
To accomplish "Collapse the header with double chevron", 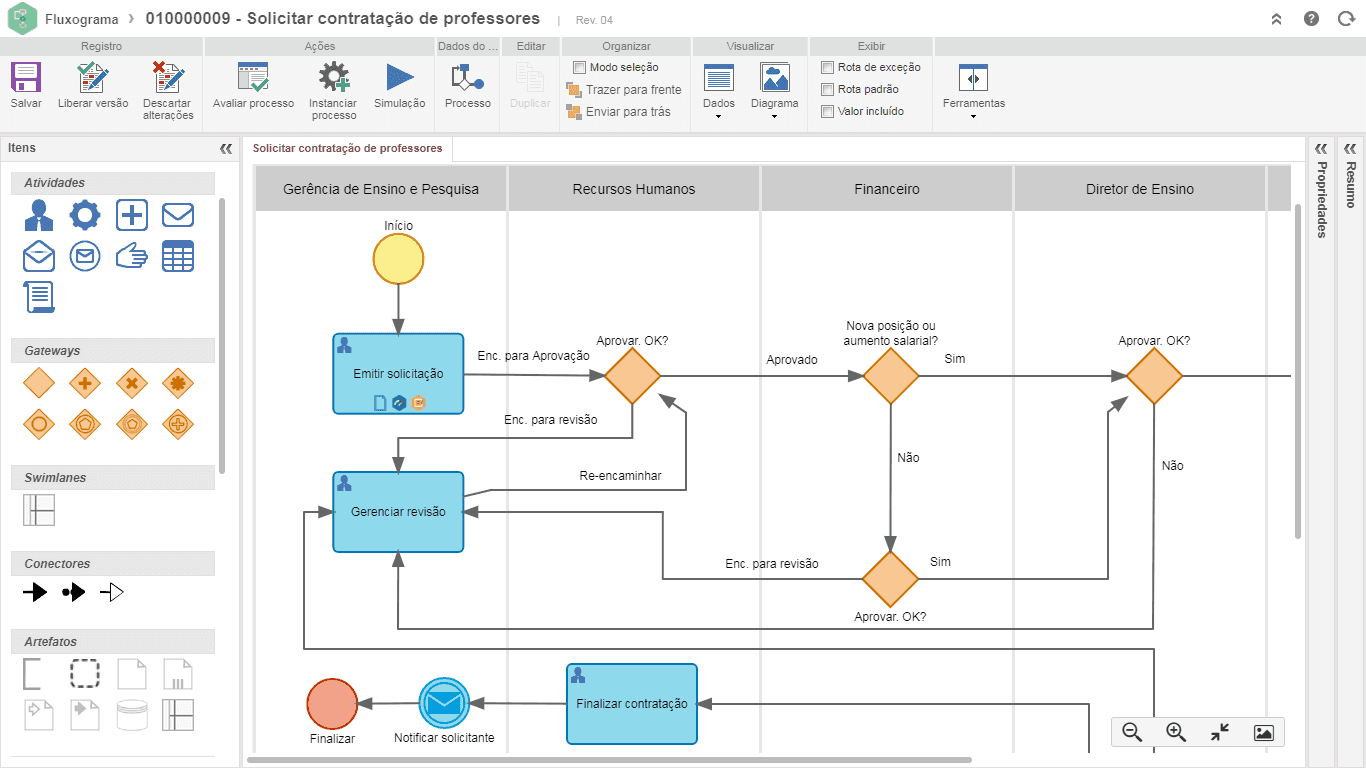I will click(1276, 19).
